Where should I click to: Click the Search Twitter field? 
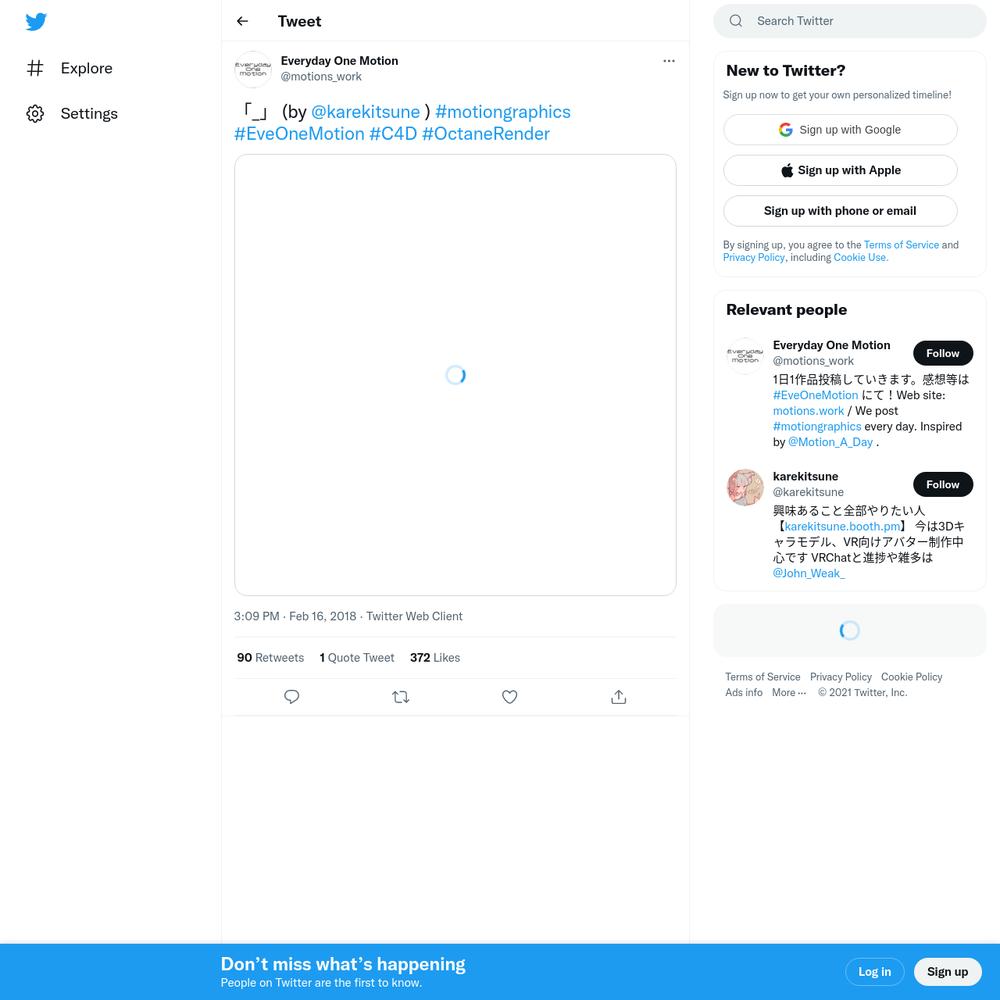point(849,21)
